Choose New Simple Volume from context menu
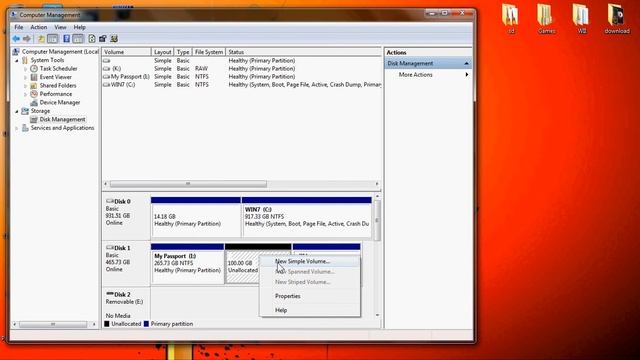The height and width of the screenshot is (360, 640). tap(310, 261)
